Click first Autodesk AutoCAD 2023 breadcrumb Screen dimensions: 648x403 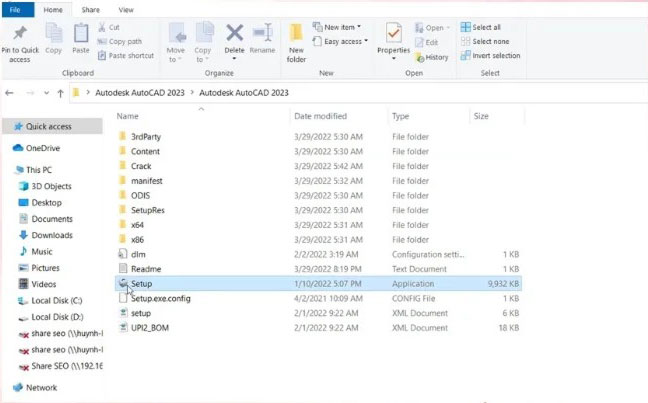pos(140,93)
